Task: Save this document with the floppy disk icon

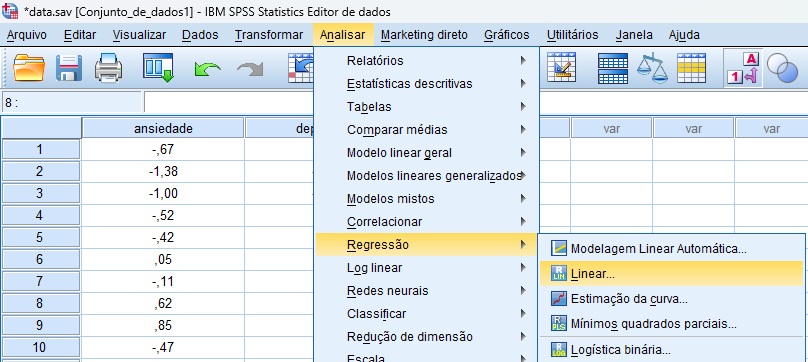Action: point(69,68)
